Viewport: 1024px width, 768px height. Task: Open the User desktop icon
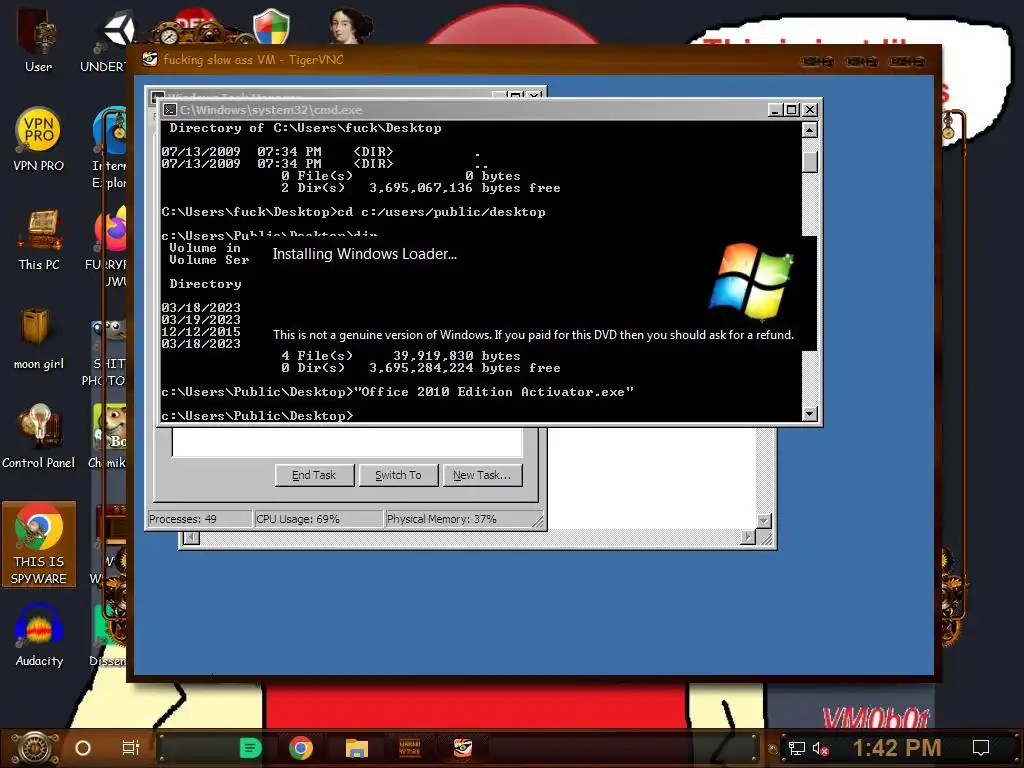coord(38,39)
